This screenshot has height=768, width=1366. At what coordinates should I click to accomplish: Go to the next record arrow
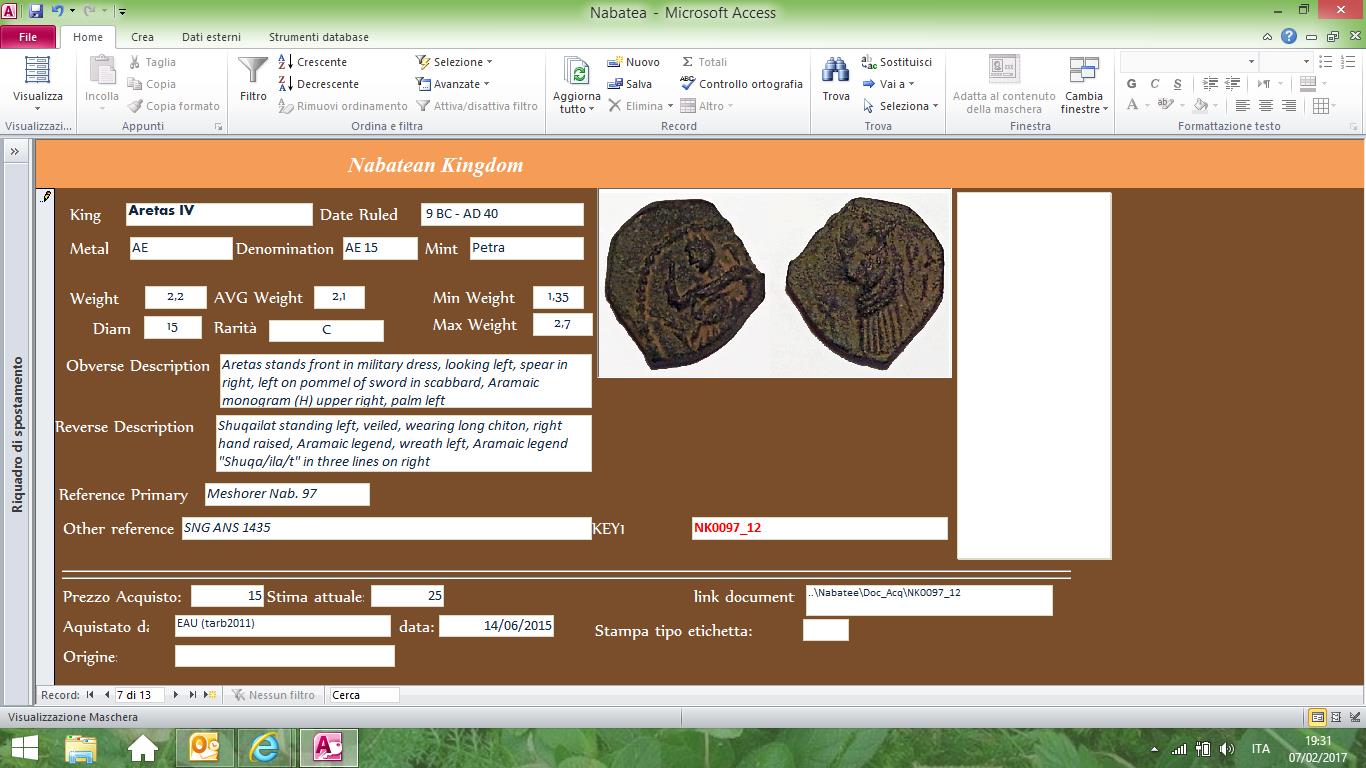(176, 695)
